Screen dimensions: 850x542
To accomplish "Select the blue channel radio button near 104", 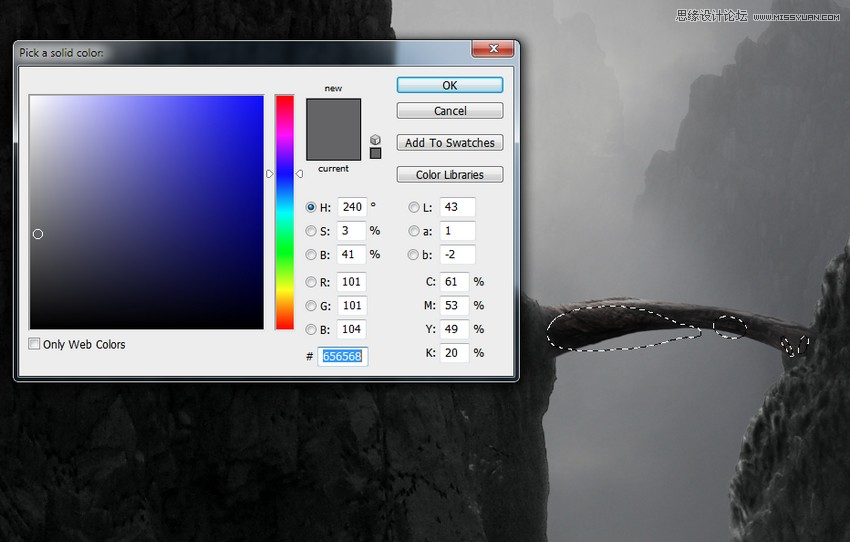I will (311, 330).
